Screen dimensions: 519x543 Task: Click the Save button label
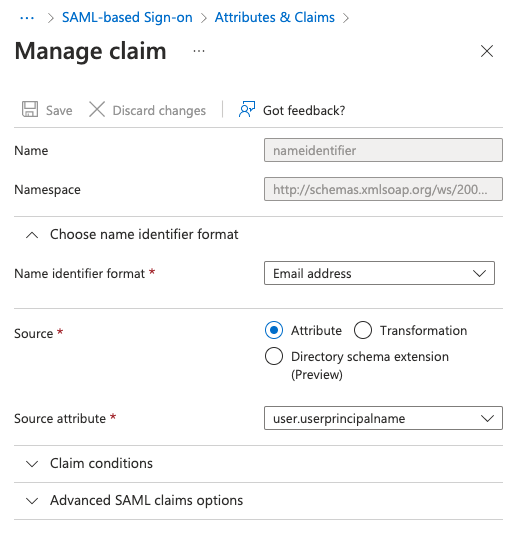pyautogui.click(x=59, y=110)
